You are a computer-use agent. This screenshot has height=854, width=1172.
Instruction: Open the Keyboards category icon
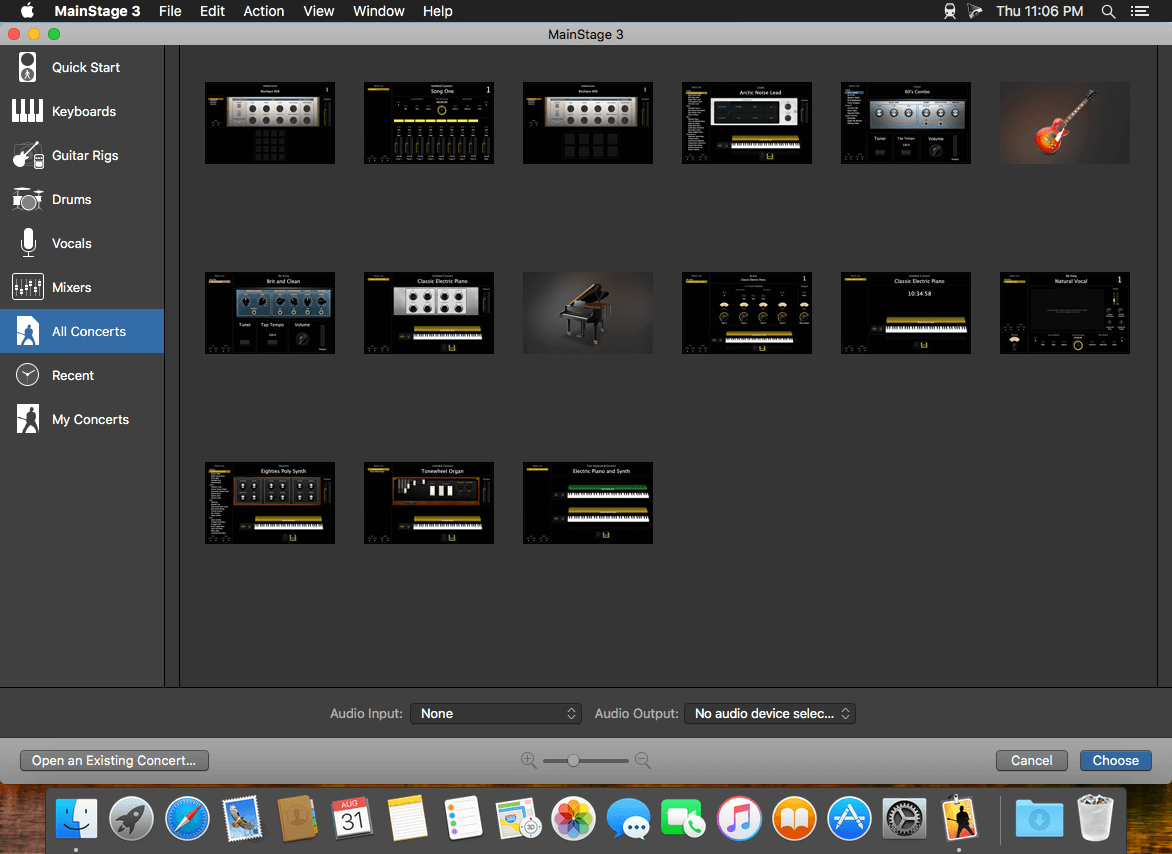28,112
